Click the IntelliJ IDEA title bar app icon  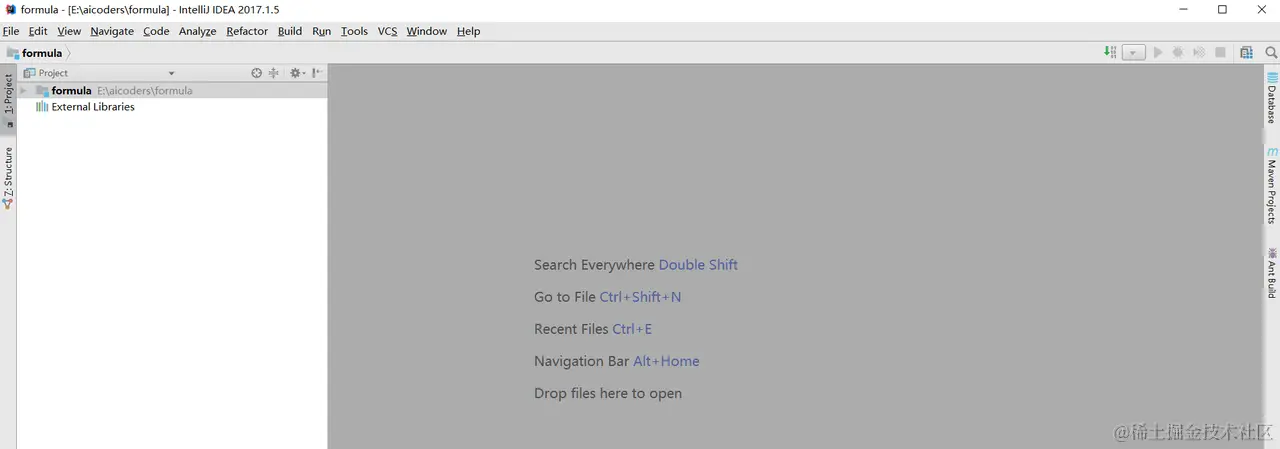pos(10,9)
